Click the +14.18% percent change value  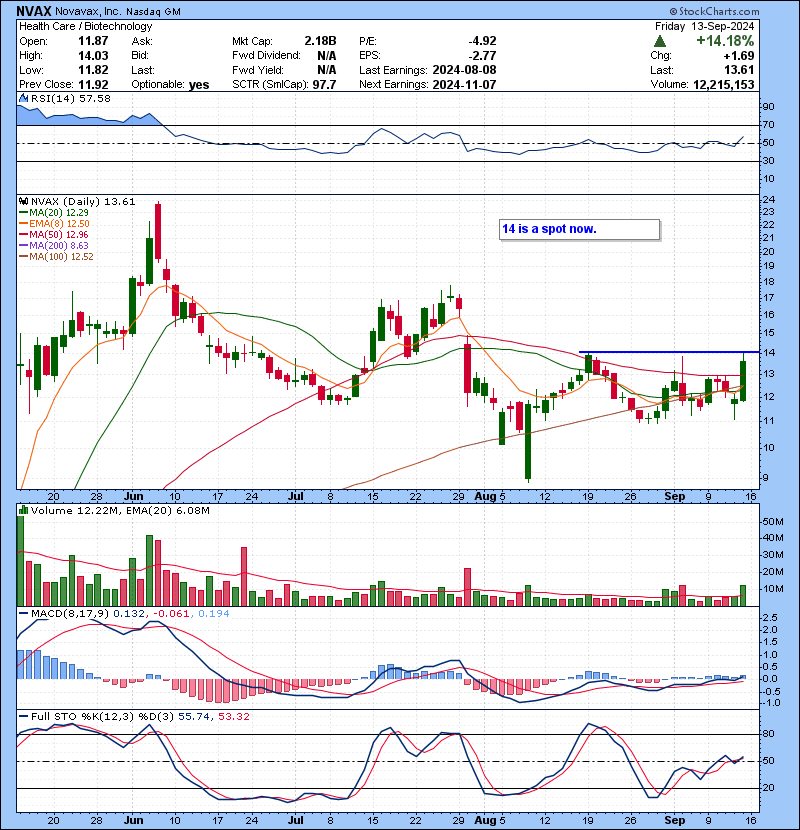click(725, 41)
